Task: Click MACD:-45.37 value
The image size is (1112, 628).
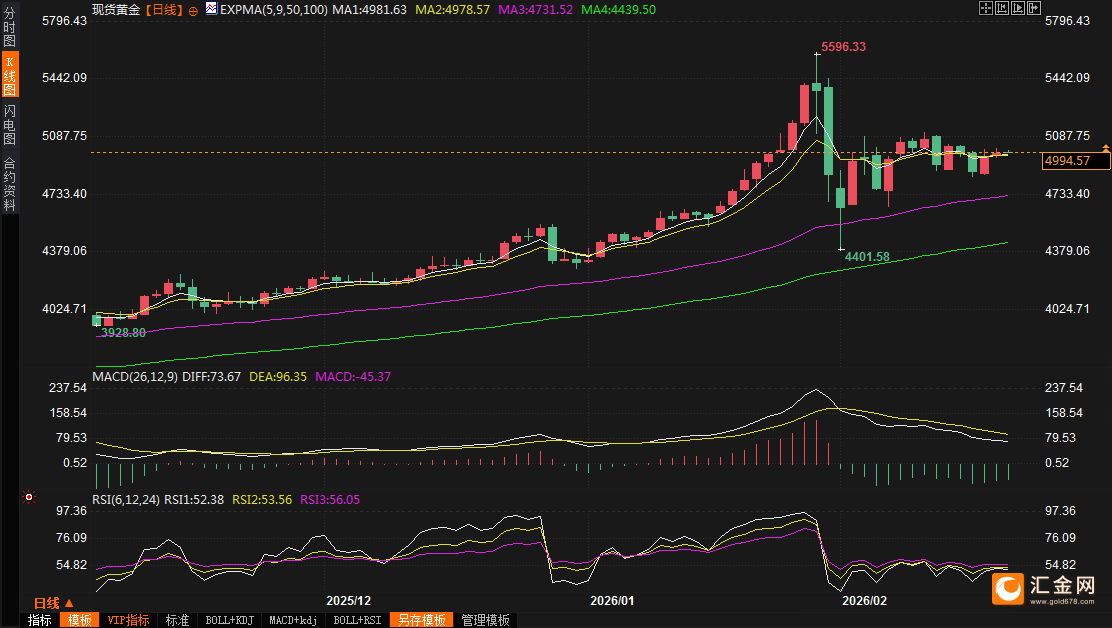Action: point(353,376)
